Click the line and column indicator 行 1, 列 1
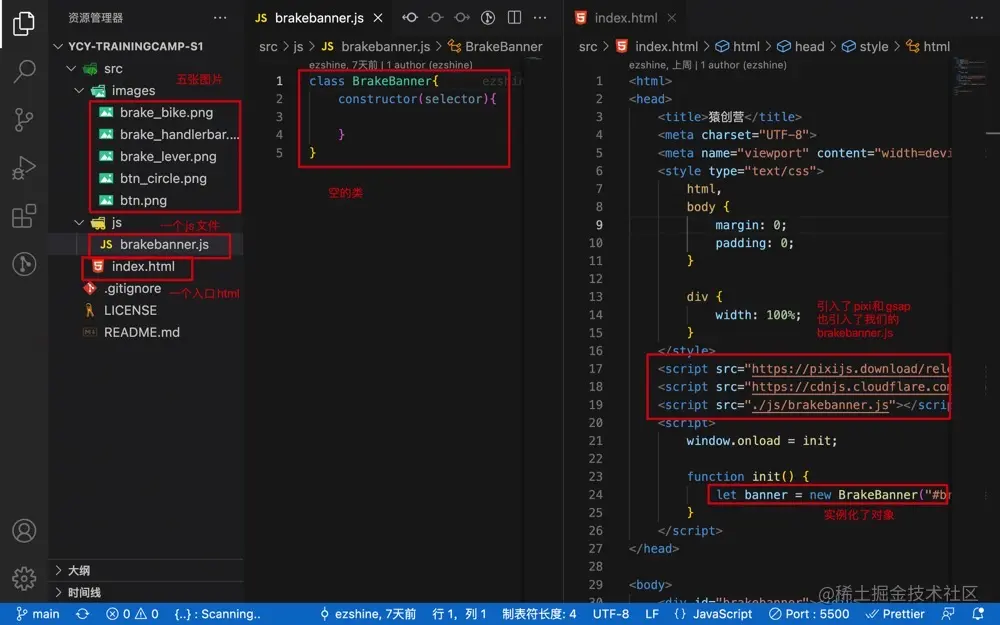Image resolution: width=1000 pixels, height=625 pixels. (x=459, y=614)
